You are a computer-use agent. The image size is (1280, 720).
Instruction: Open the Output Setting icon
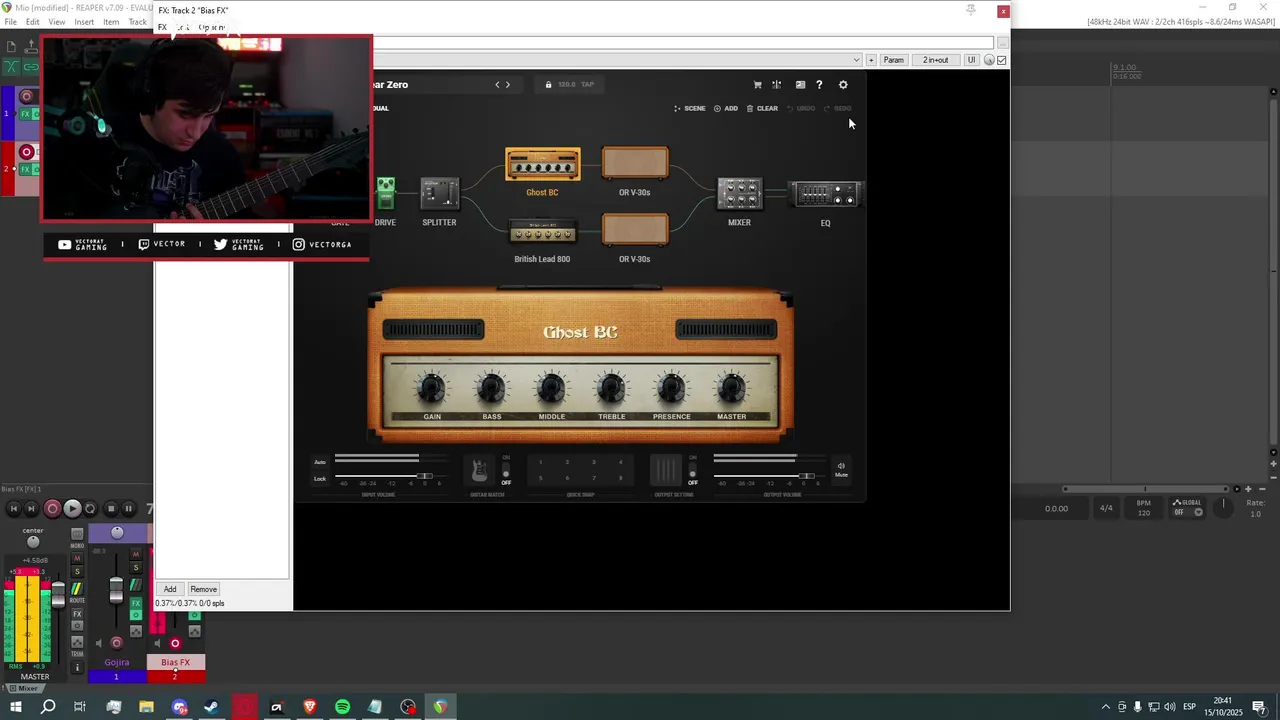[665, 470]
